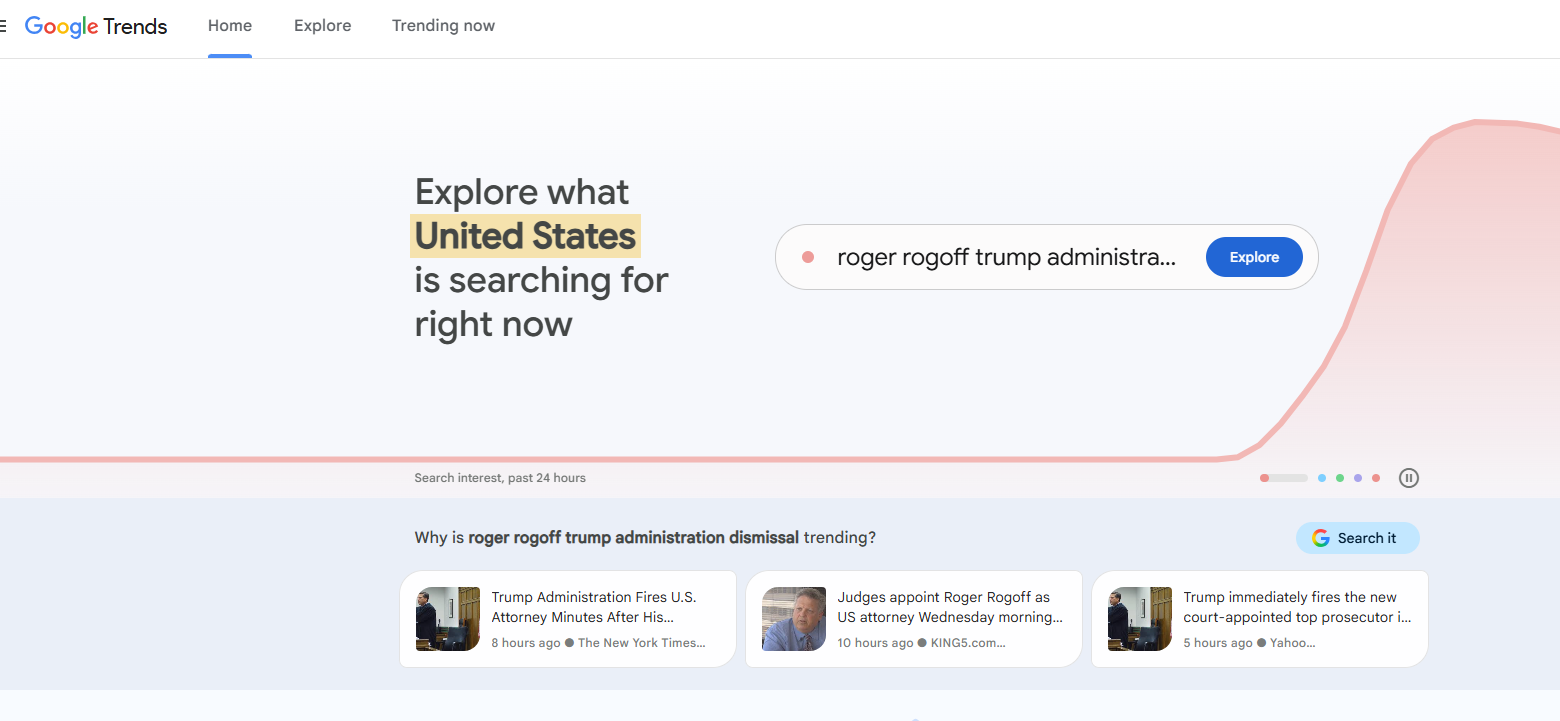1560x721 pixels.
Task: Click the blue Explore button
Action: [x=1254, y=257]
